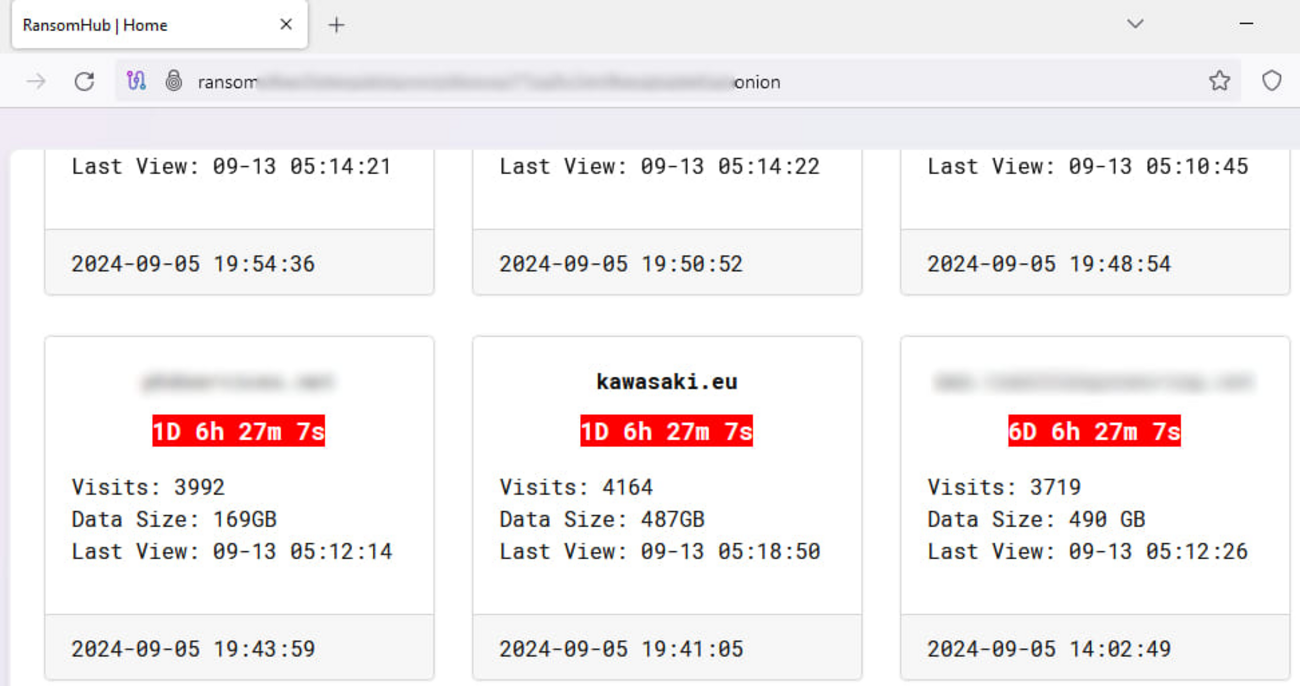Open the shield security level icon
Image resolution: width=1300 pixels, height=686 pixels.
[x=1271, y=81]
